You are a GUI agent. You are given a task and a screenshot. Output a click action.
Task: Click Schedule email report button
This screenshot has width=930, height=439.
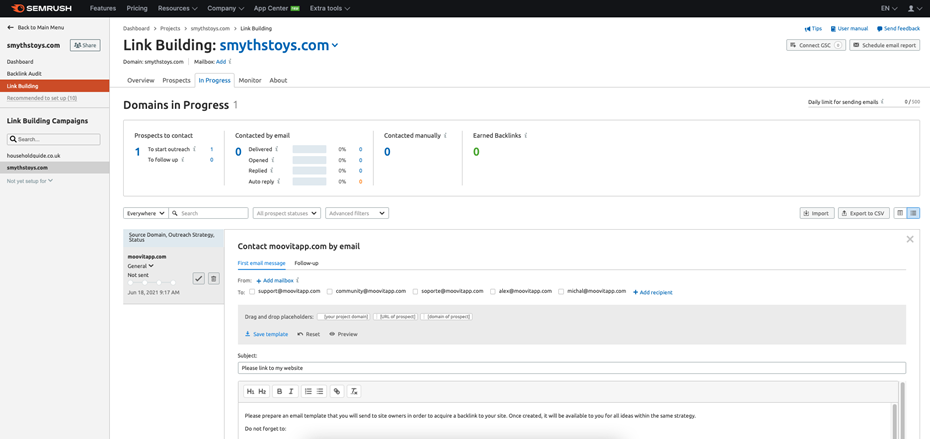coord(884,45)
